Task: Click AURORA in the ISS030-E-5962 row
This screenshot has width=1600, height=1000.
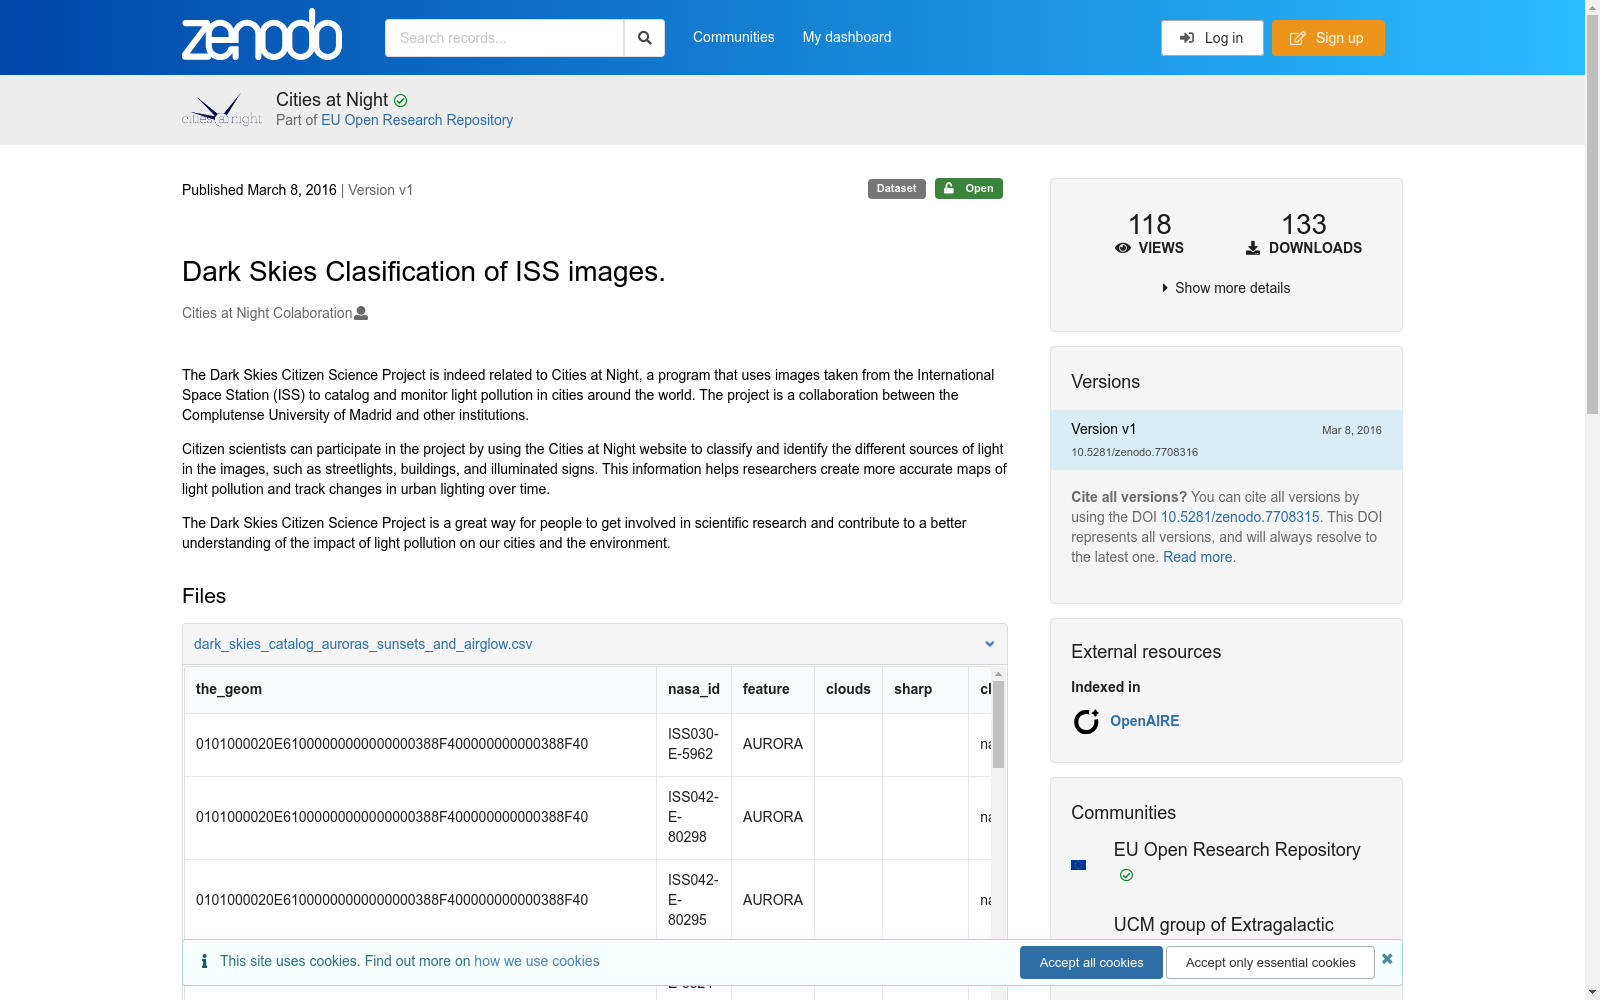Action: 773,744
